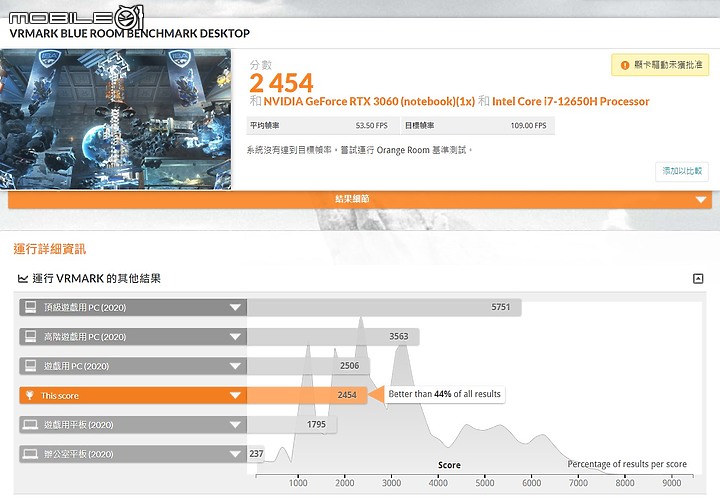The width and height of the screenshot is (720, 503).
Task: Click the 添加以比較 compare button
Action: pos(682,171)
